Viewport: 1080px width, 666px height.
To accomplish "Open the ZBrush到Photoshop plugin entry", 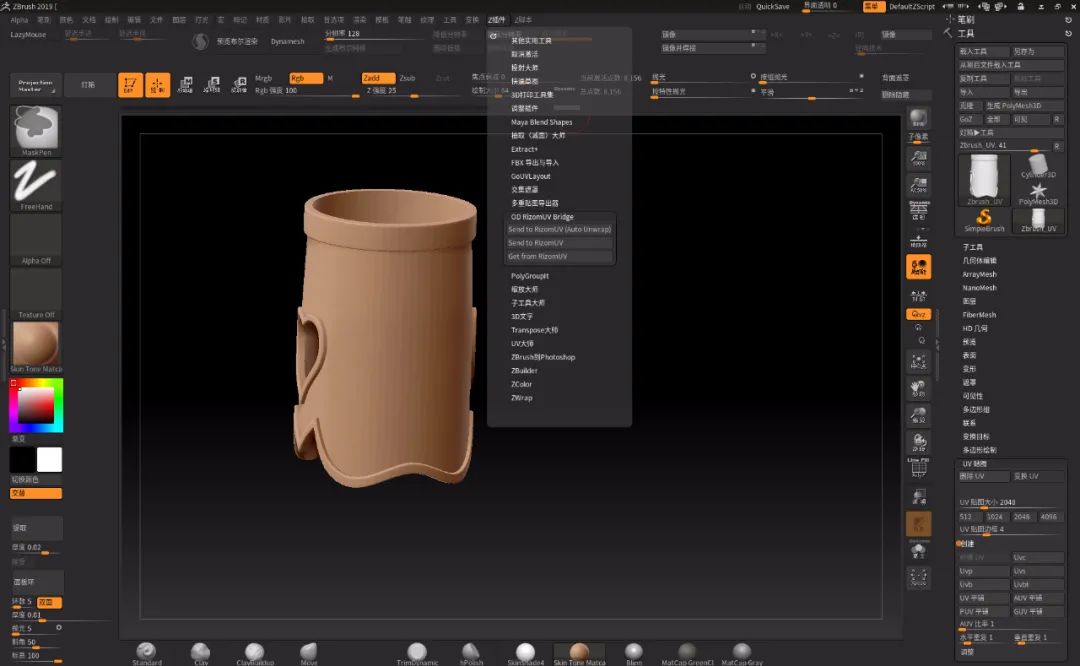I will pos(543,357).
